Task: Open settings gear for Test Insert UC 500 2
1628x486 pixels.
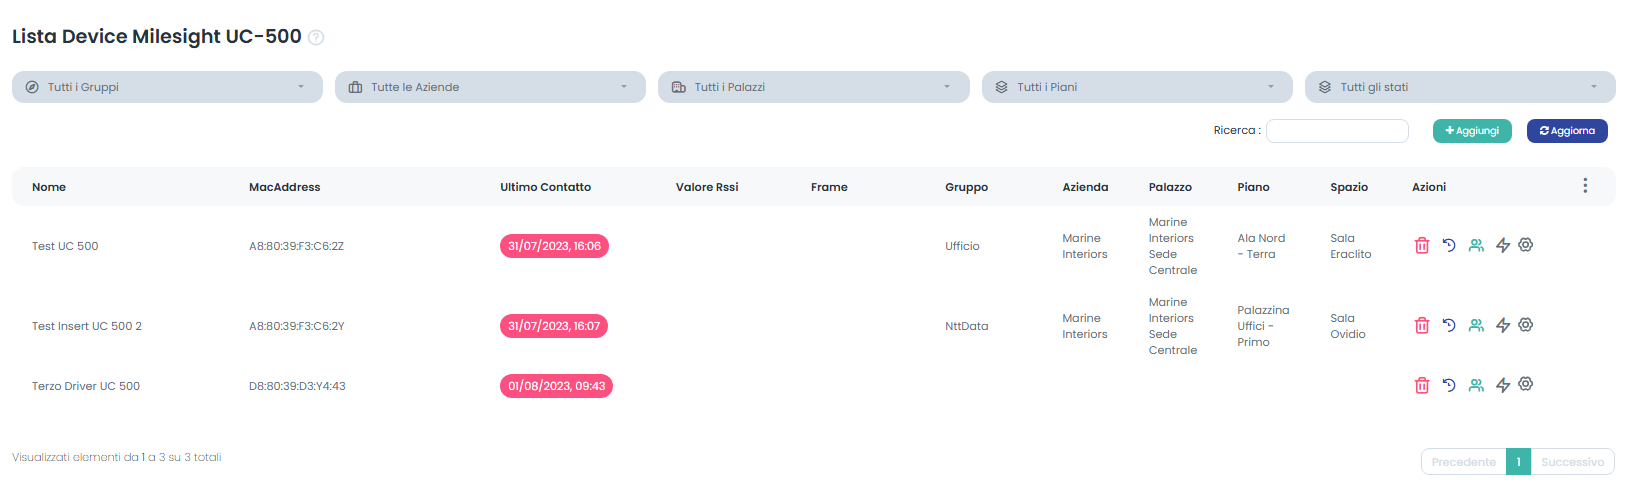Action: 1525,325
